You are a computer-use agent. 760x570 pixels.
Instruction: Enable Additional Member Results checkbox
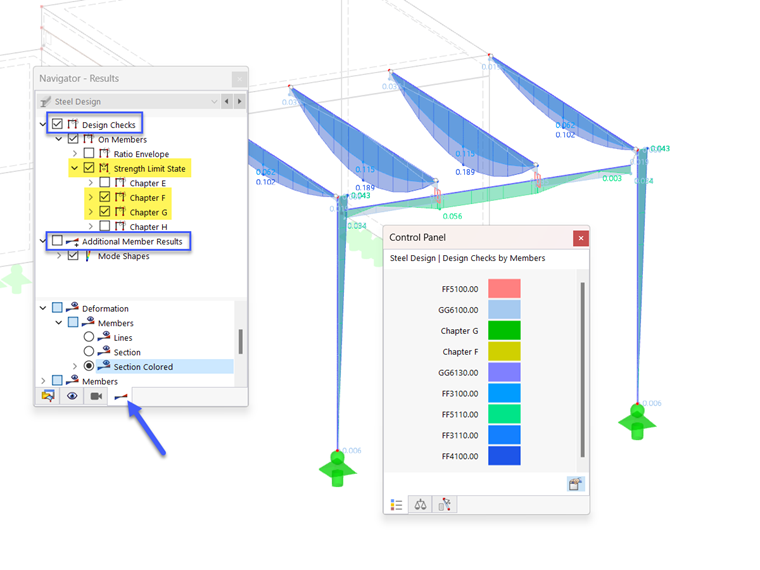(57, 240)
